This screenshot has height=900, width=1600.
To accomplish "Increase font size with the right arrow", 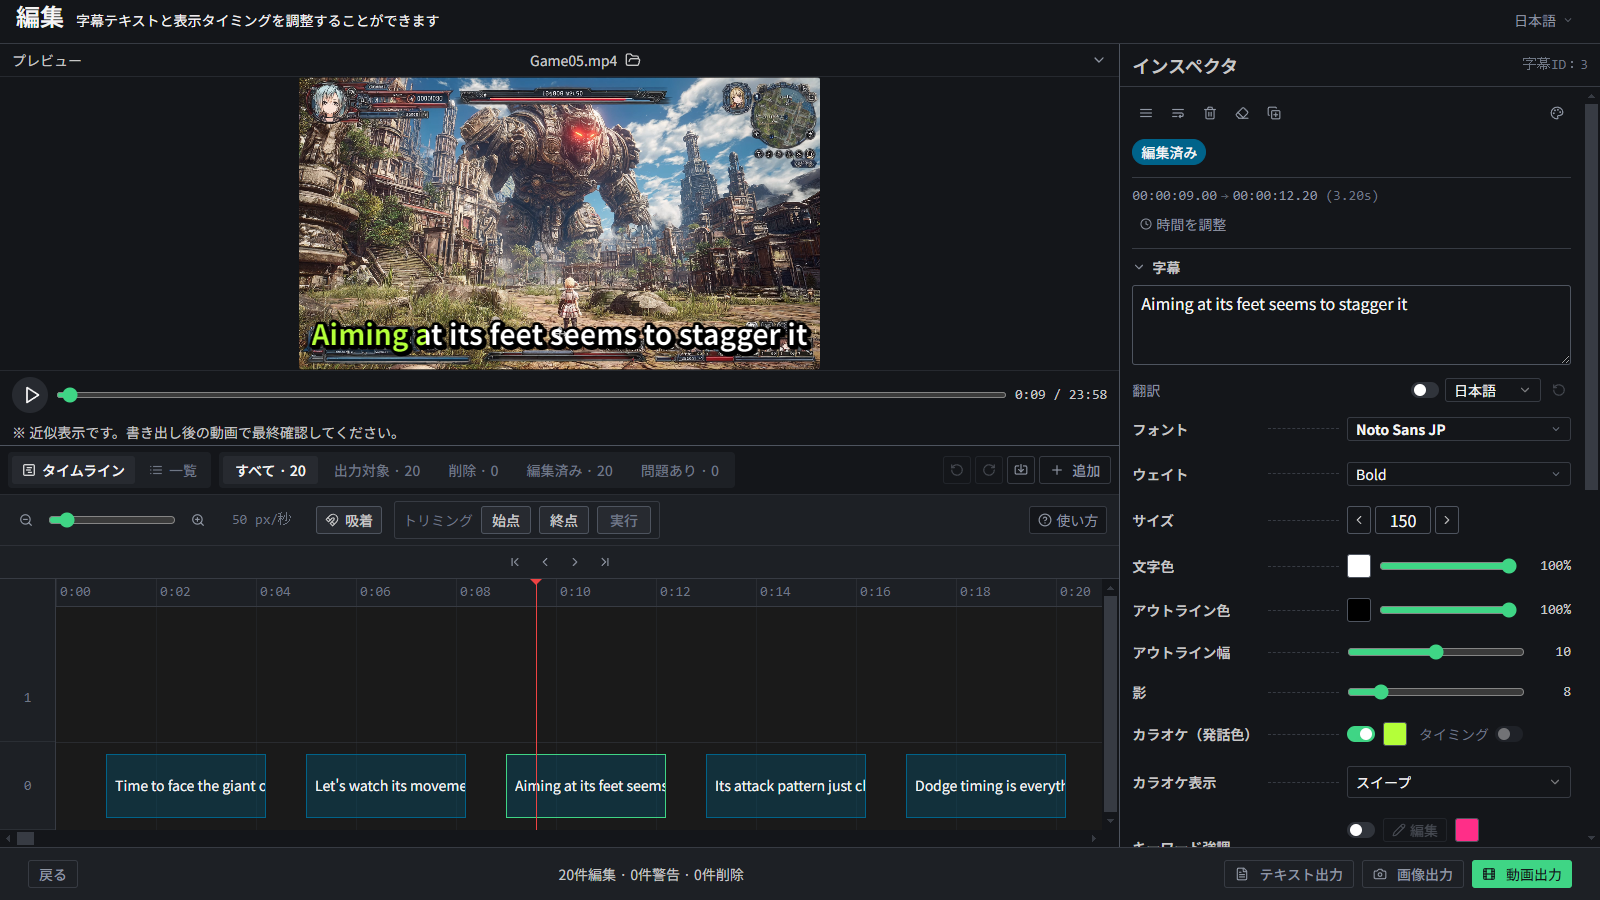I will coord(1447,520).
